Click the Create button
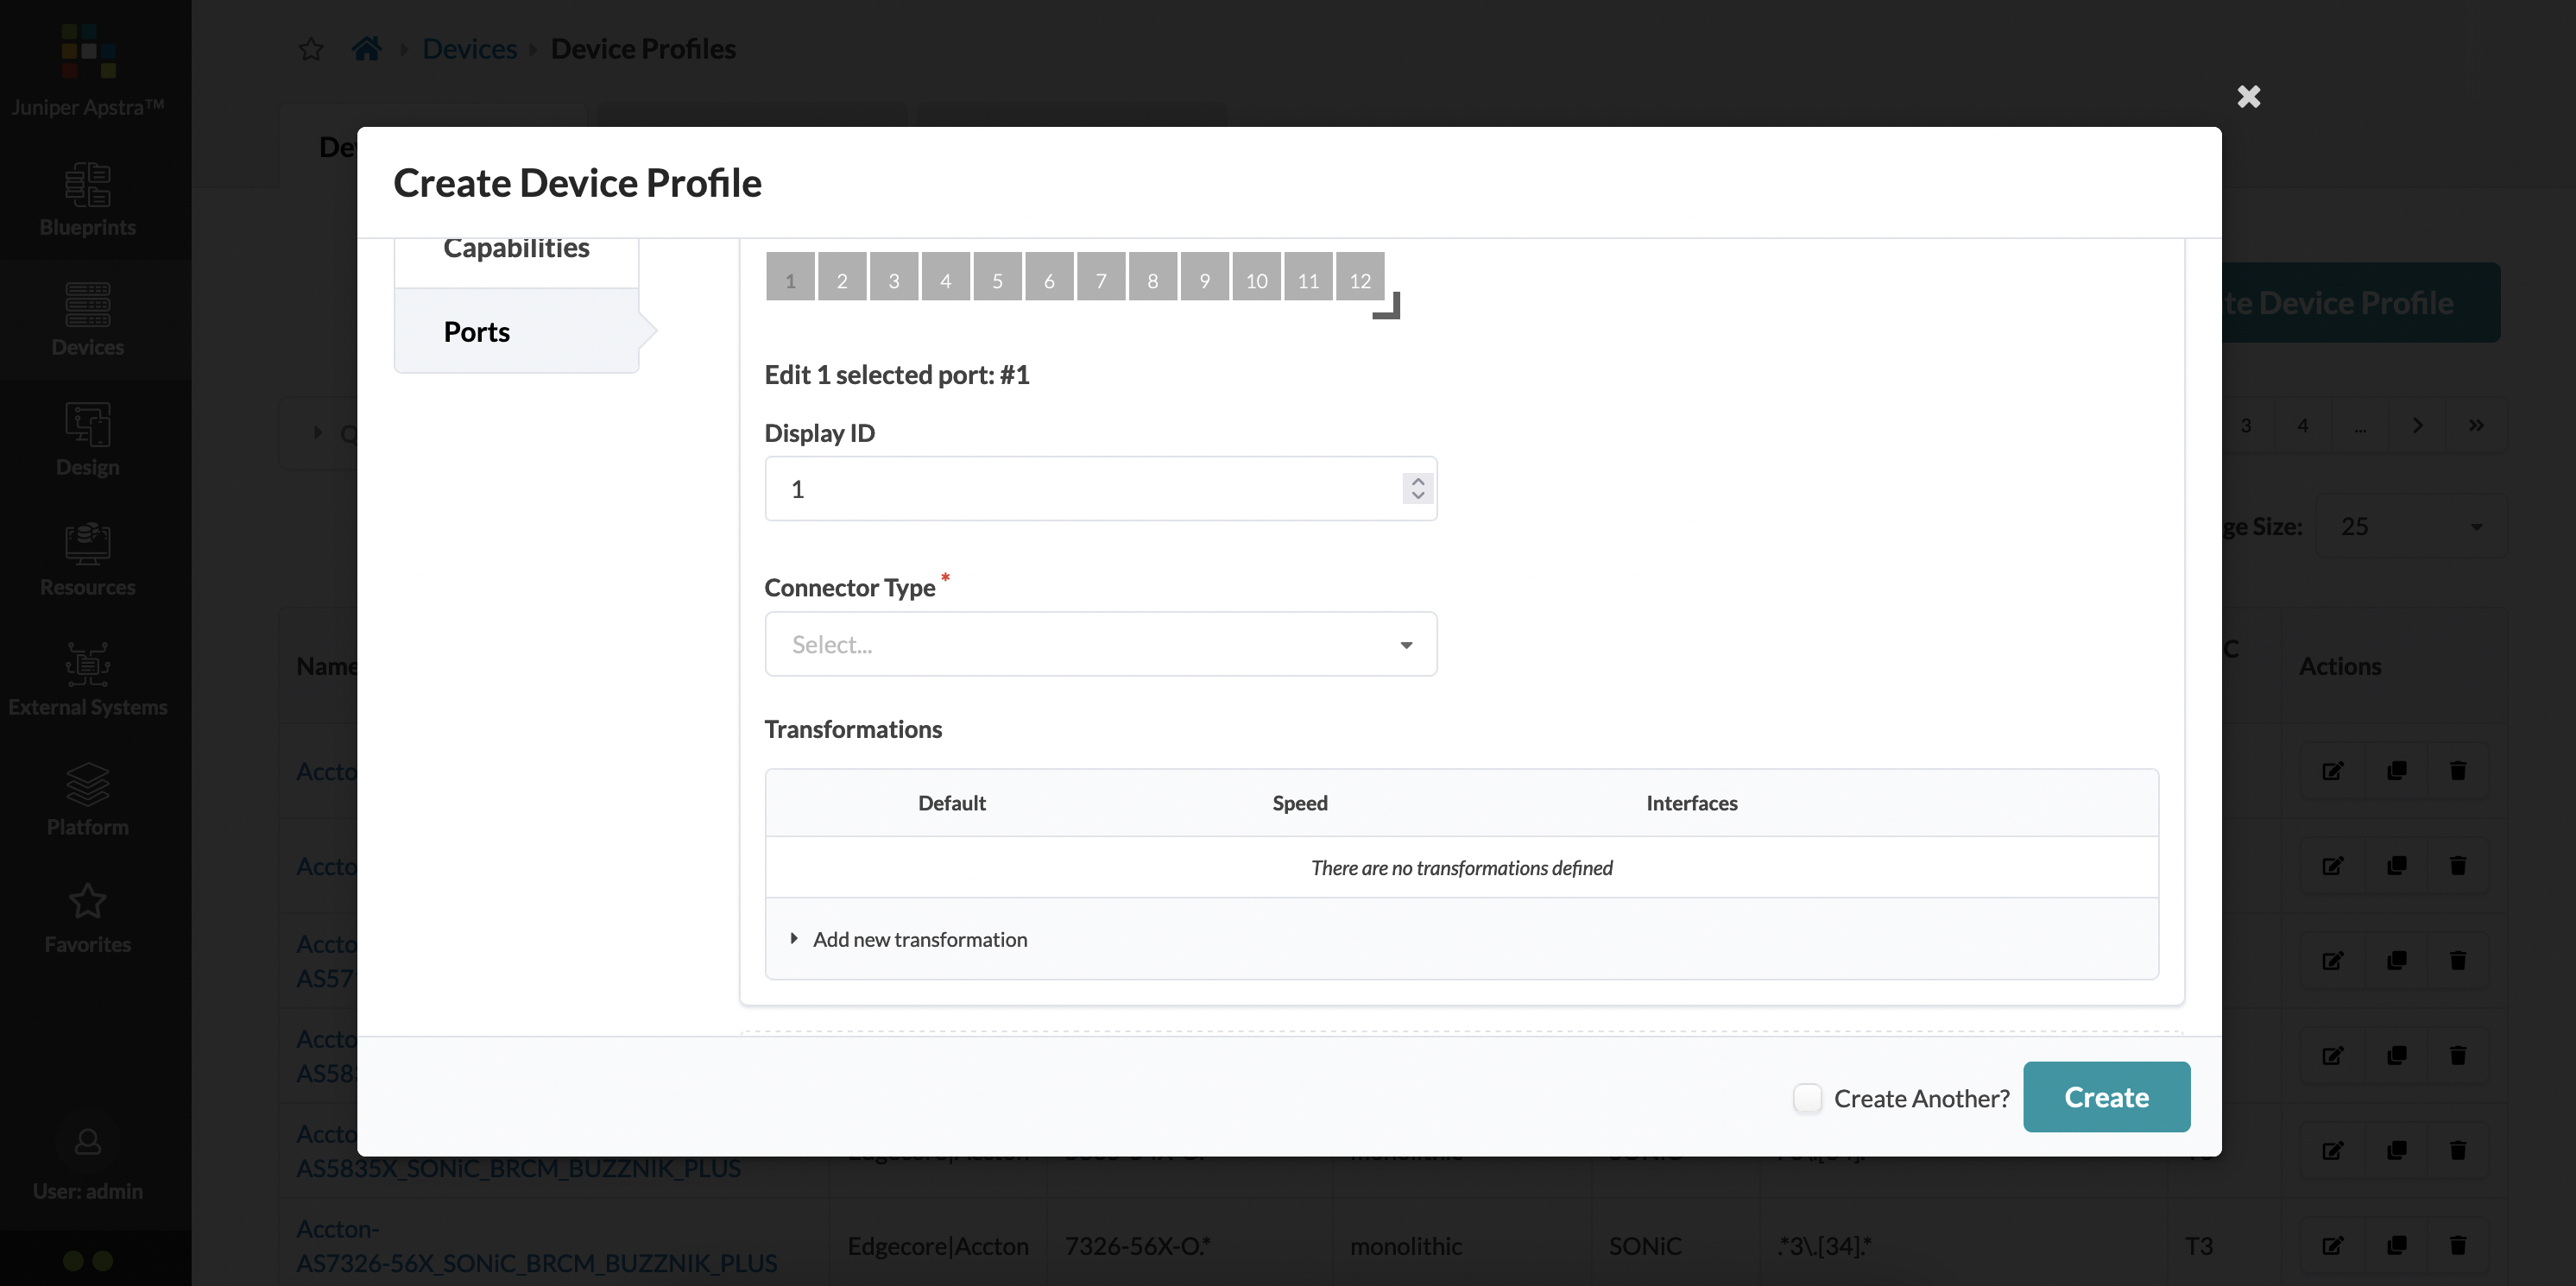Image resolution: width=2576 pixels, height=1286 pixels. point(2106,1097)
